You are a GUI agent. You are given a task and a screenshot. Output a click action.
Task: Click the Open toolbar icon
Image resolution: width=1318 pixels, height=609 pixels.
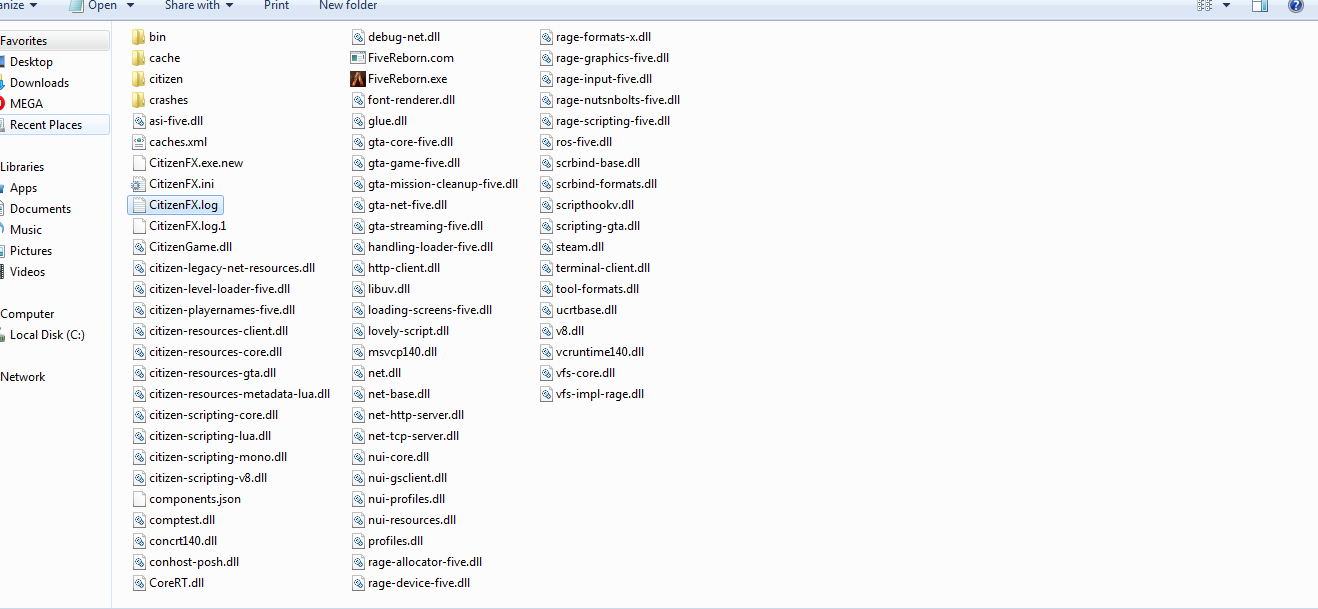click(76, 5)
